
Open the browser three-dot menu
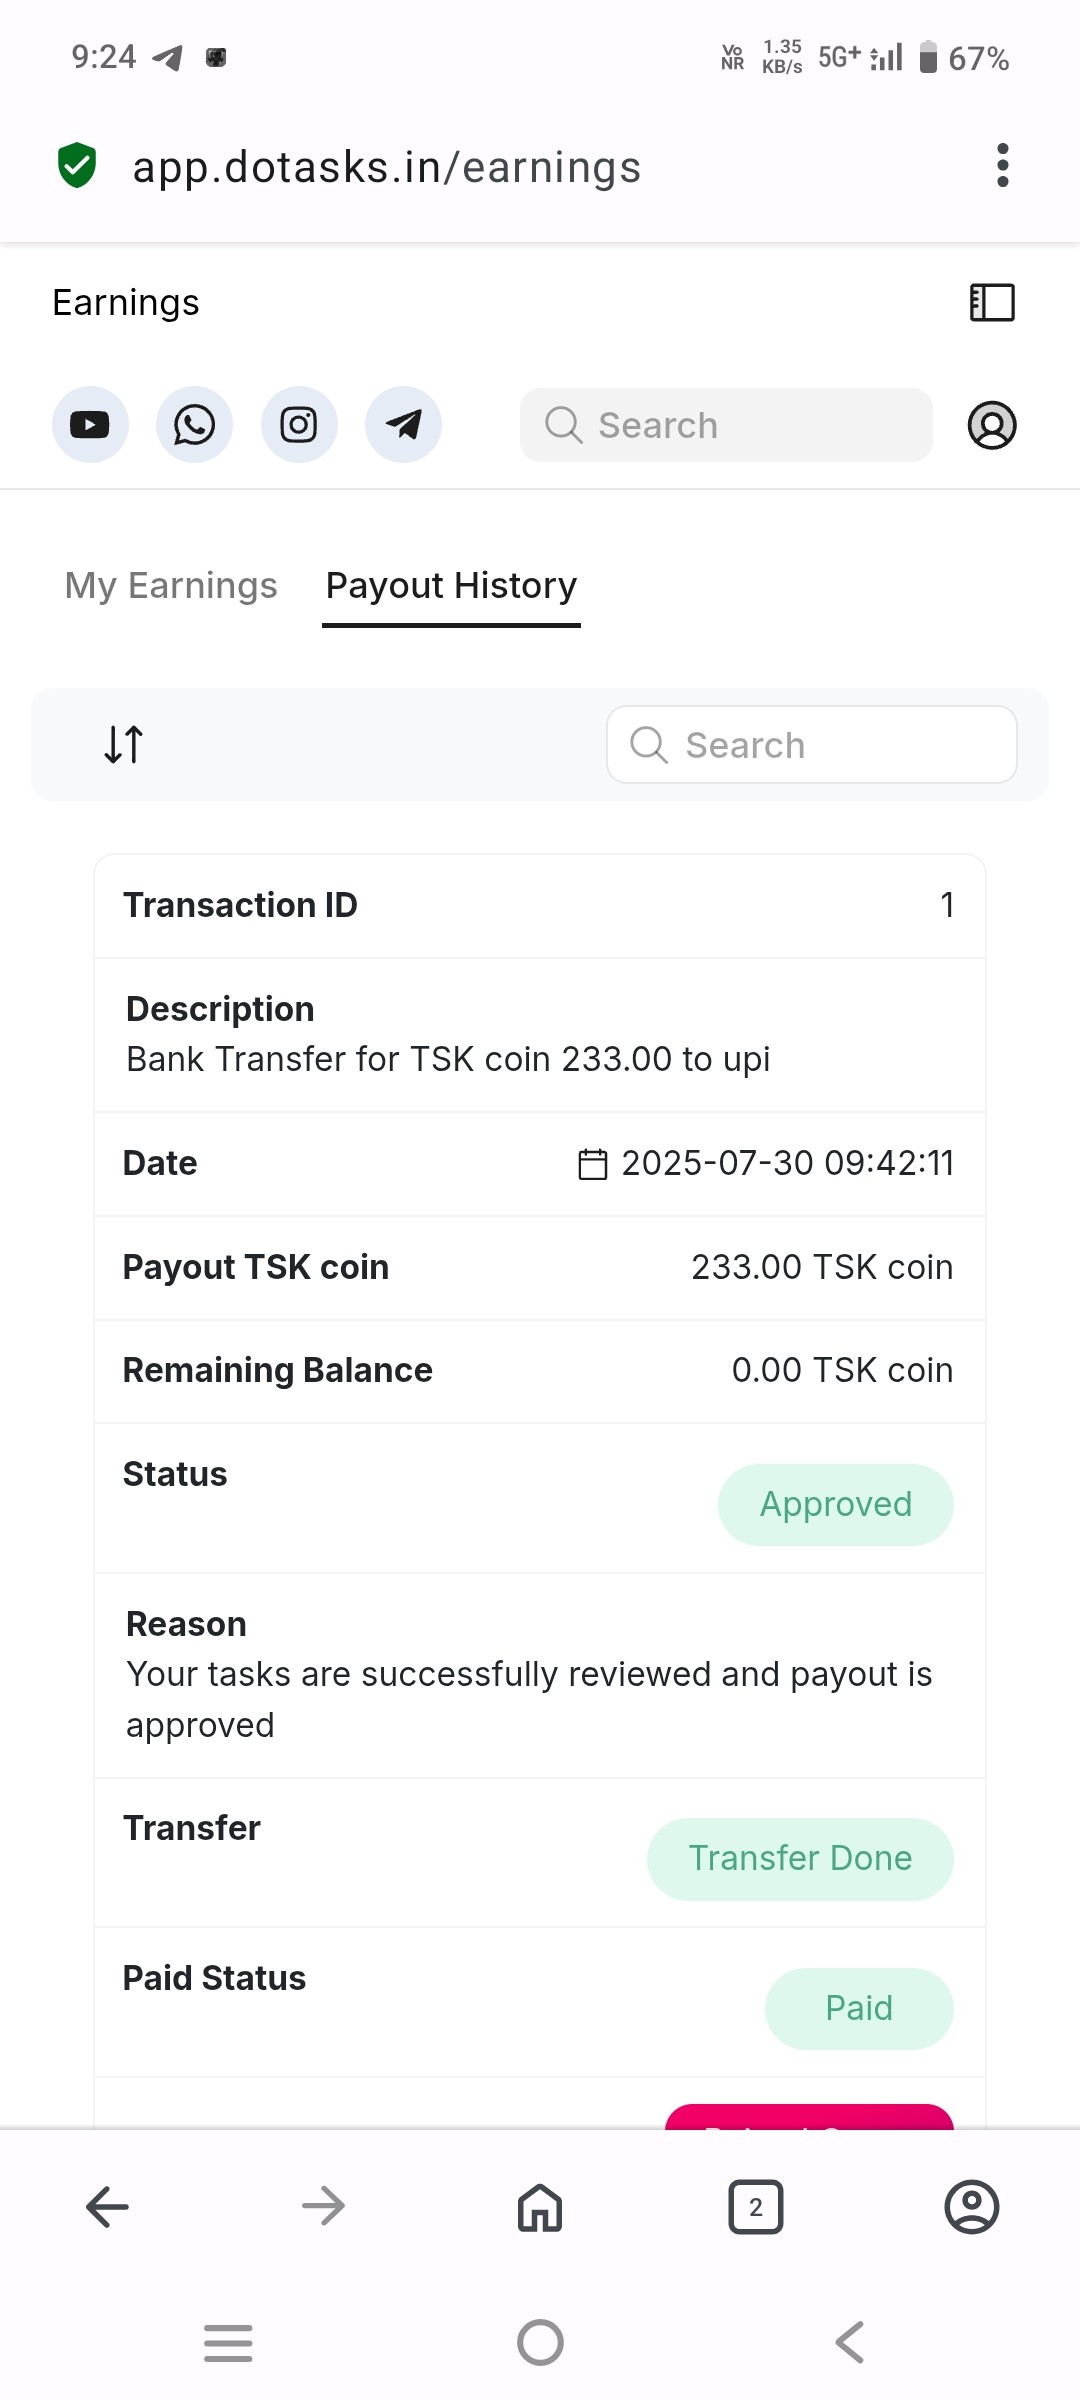pos(1002,165)
